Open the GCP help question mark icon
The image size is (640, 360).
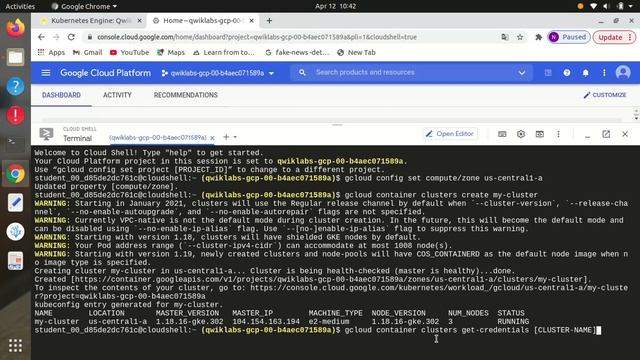click(567, 73)
